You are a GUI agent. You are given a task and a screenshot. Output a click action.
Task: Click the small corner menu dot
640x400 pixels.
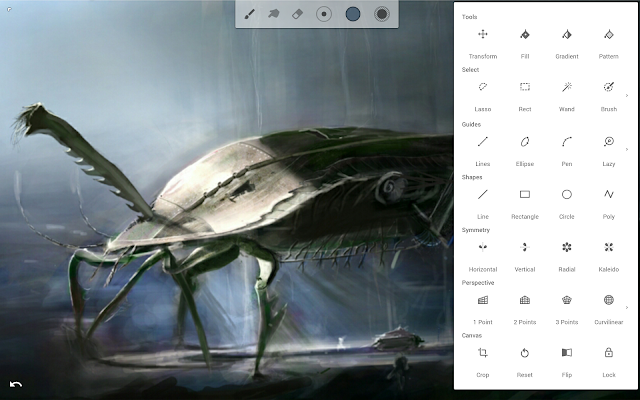pos(9,9)
